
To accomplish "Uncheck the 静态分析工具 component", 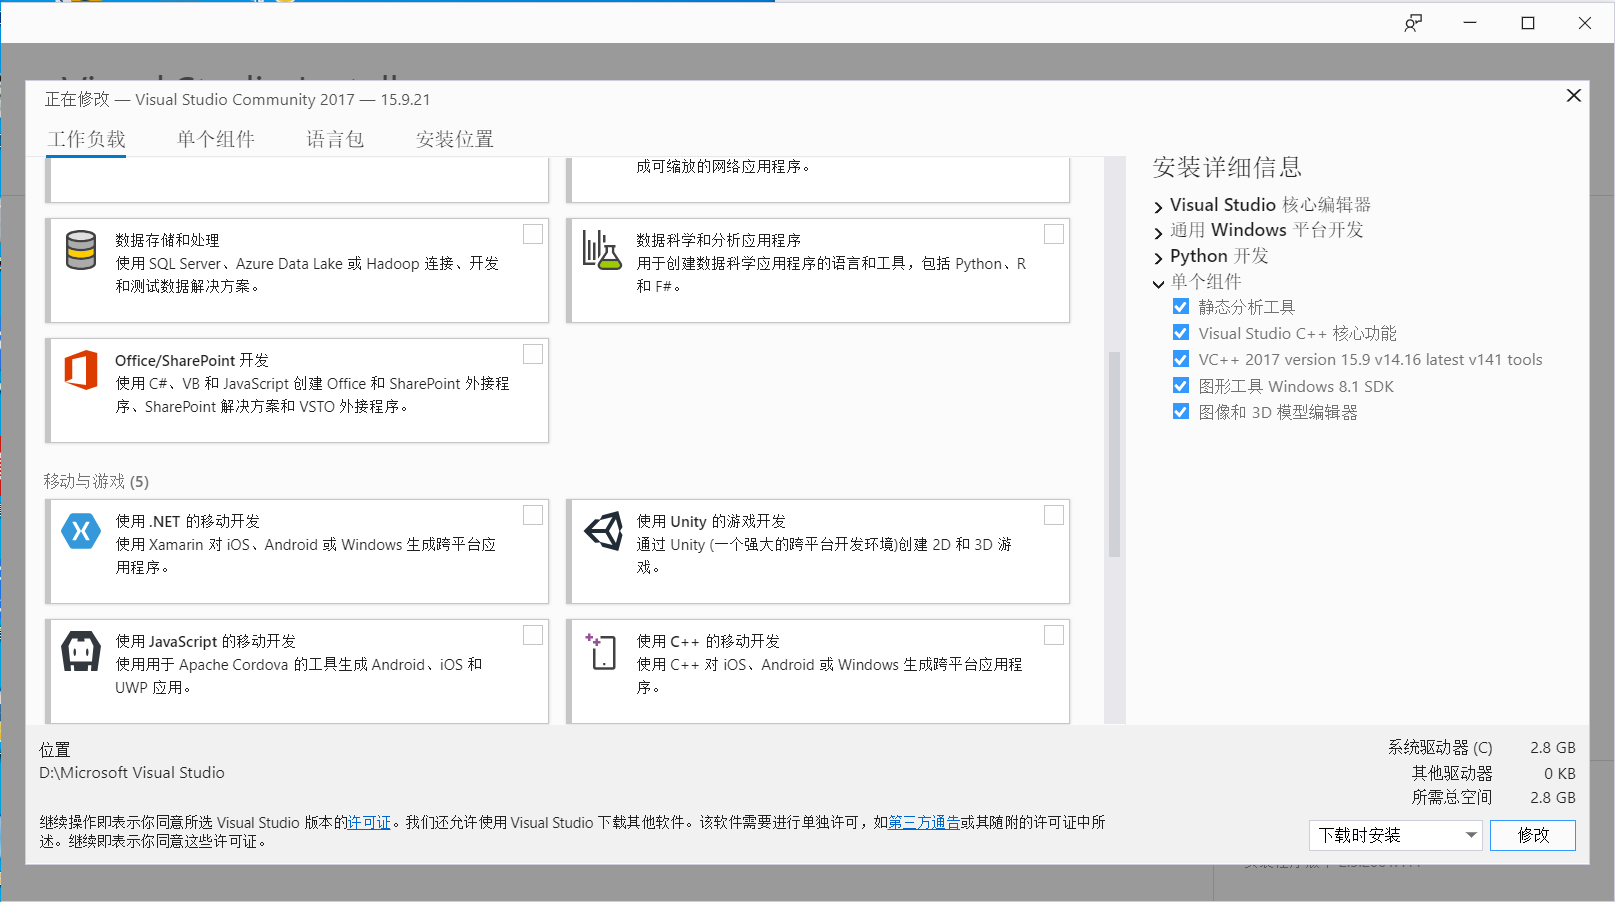I will tap(1181, 306).
